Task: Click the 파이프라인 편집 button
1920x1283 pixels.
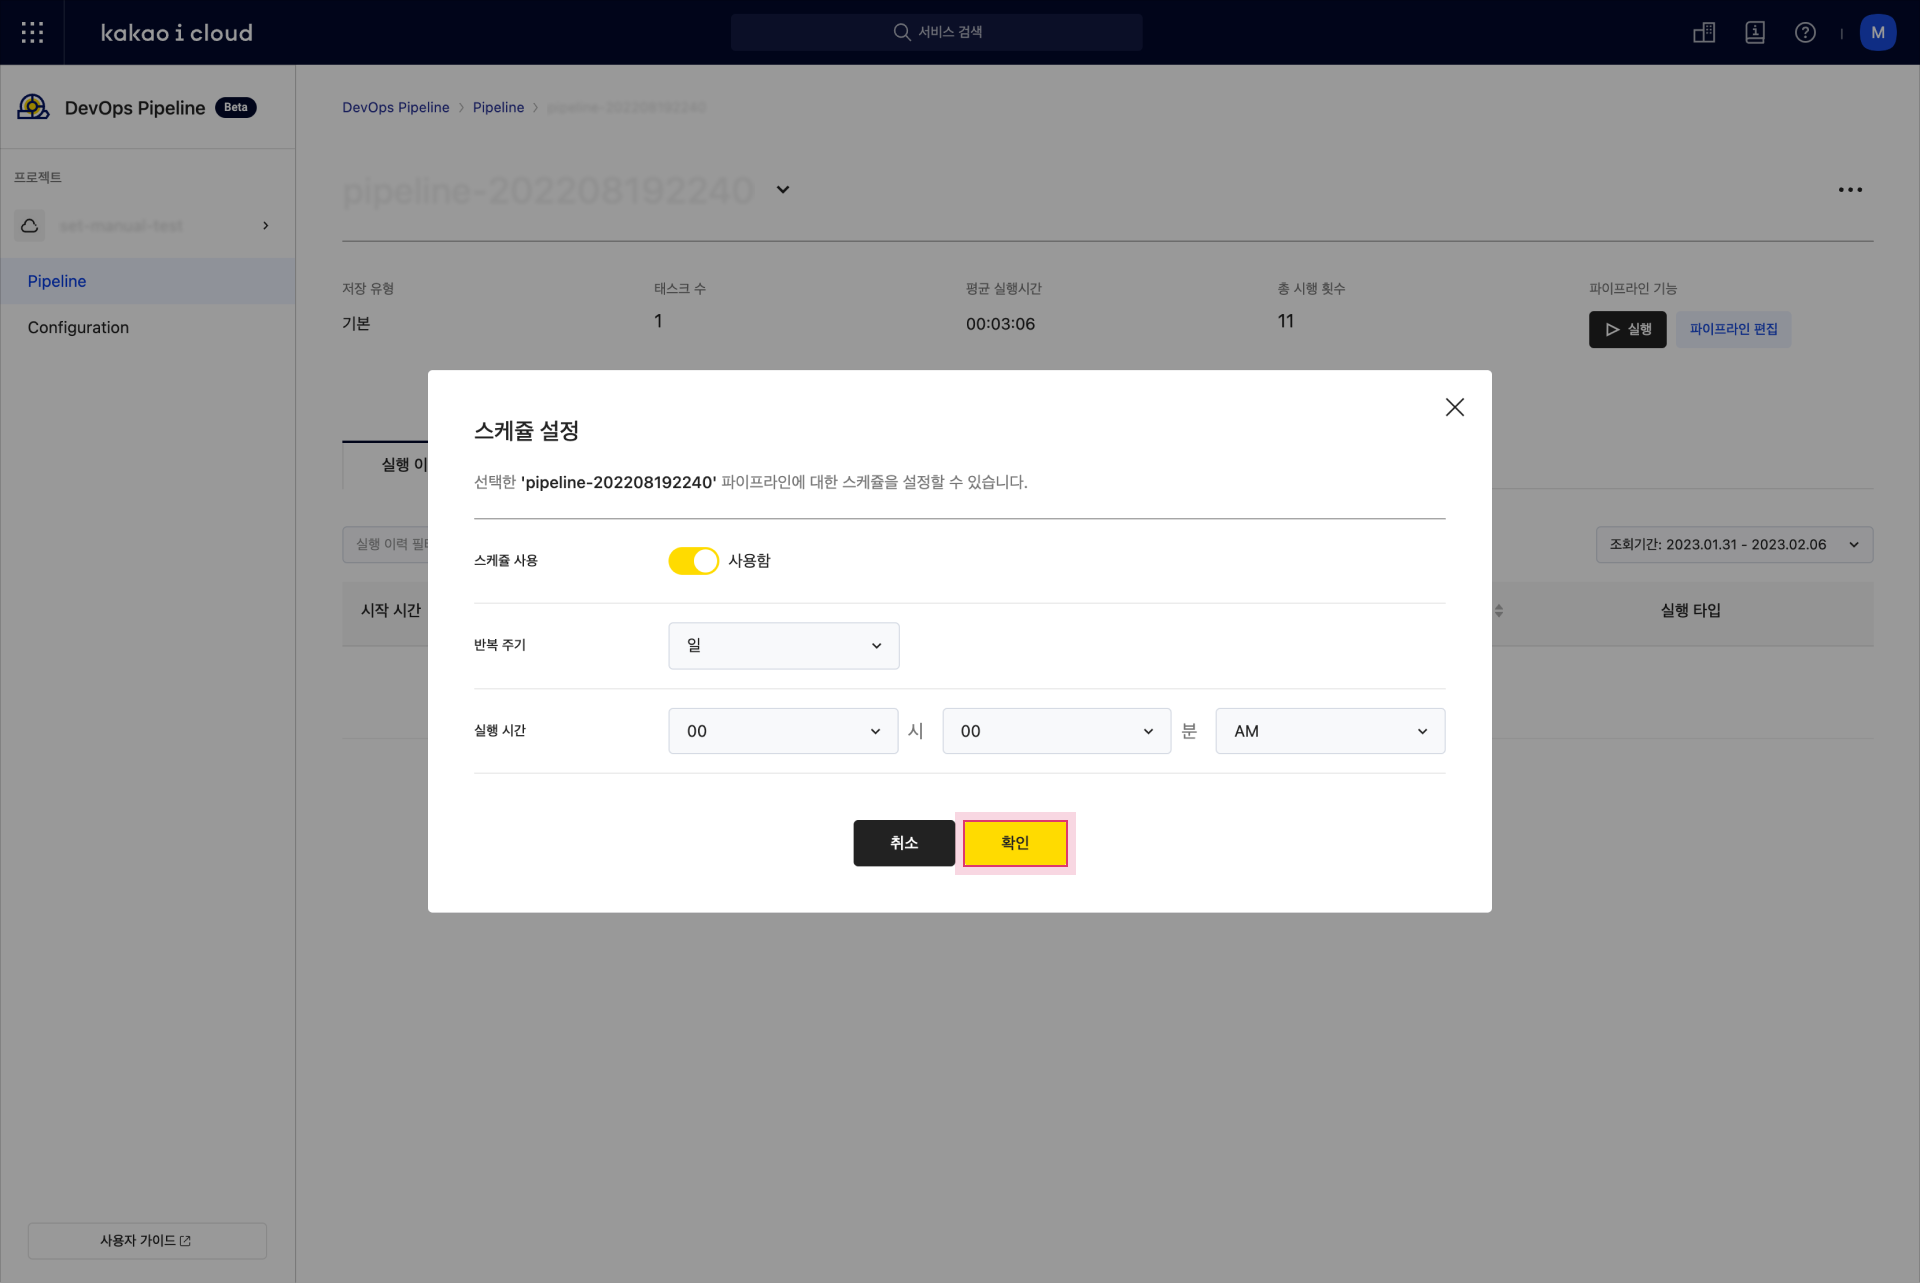Action: point(1733,329)
